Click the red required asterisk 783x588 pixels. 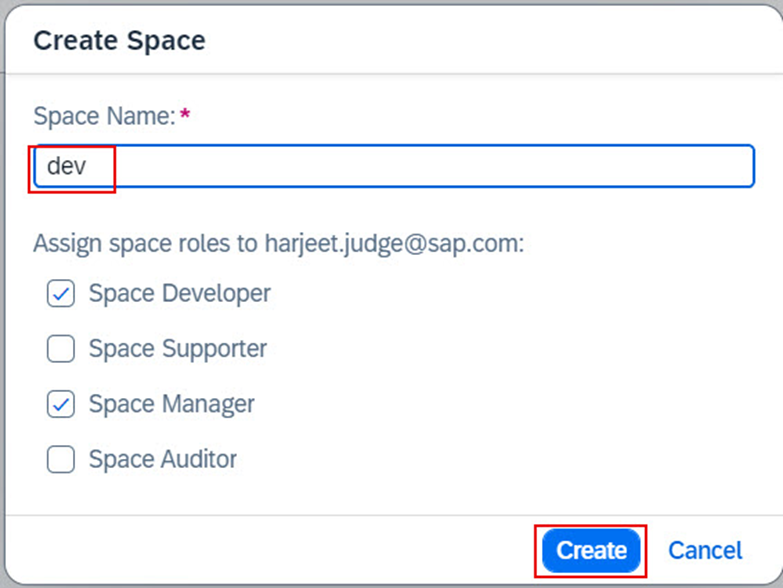coord(185,115)
